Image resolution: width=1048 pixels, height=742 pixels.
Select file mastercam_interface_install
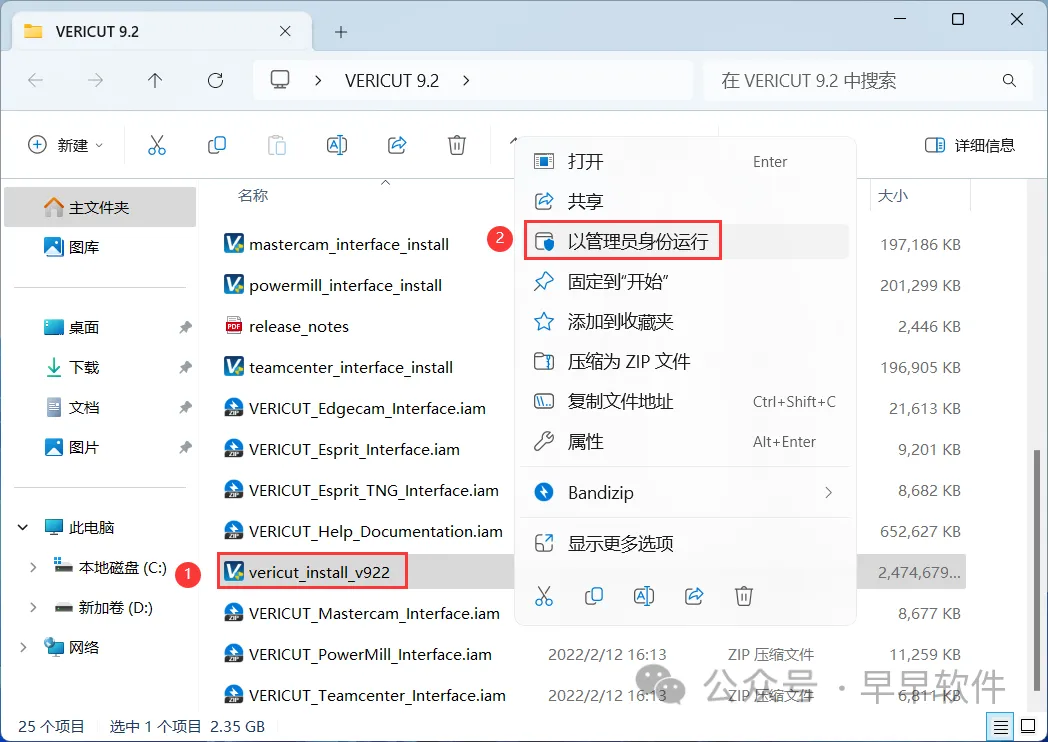point(348,245)
